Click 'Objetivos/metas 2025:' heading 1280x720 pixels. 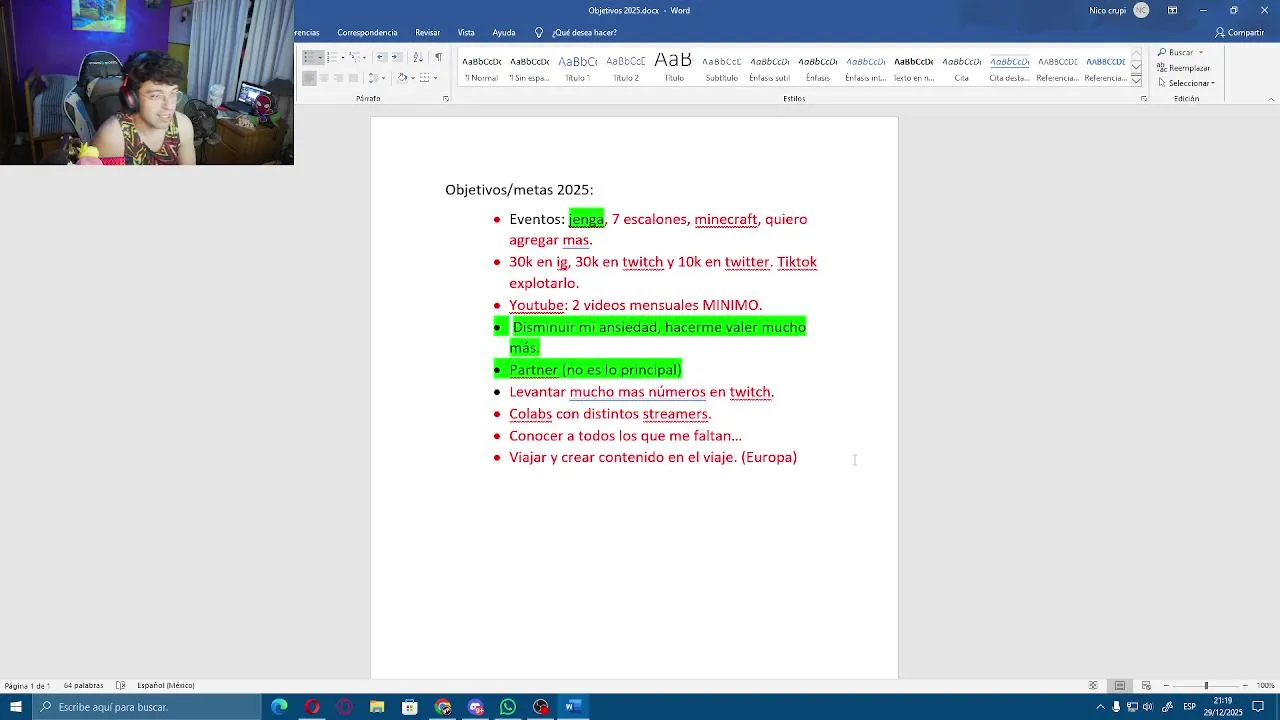[x=519, y=190]
